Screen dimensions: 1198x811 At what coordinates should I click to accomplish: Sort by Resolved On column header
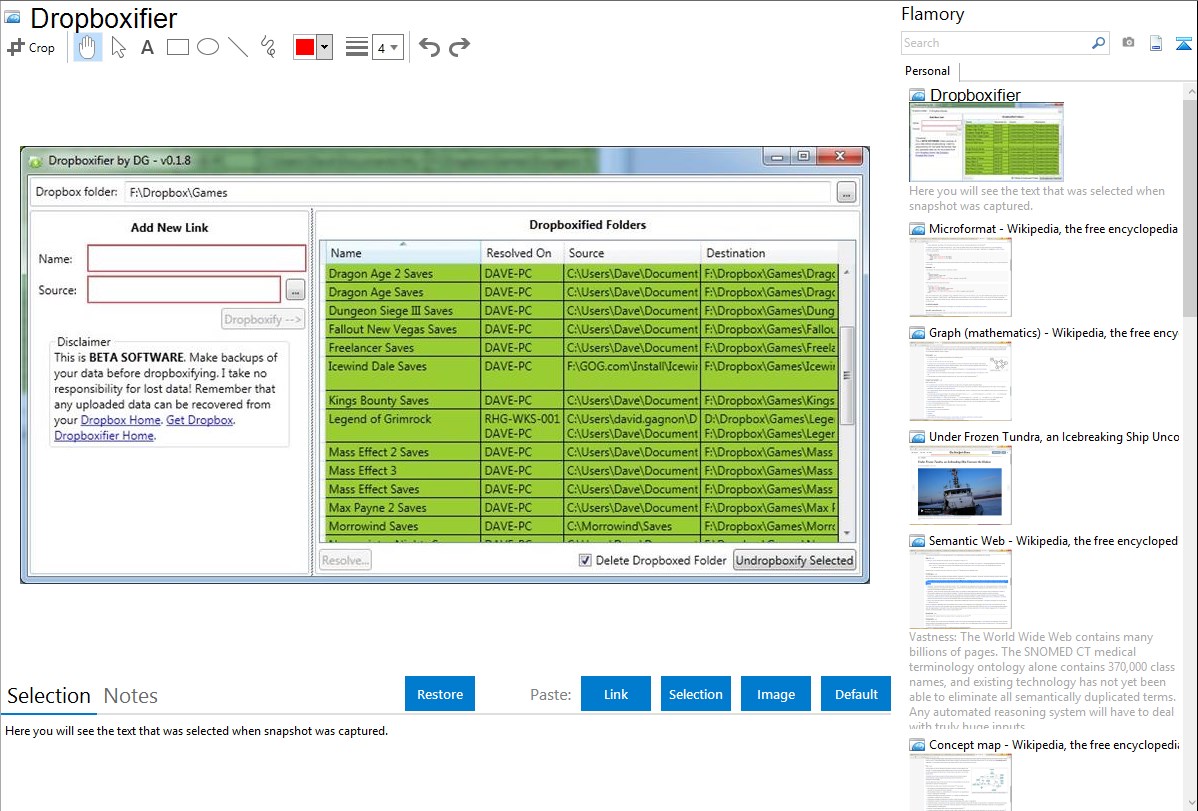tap(522, 253)
